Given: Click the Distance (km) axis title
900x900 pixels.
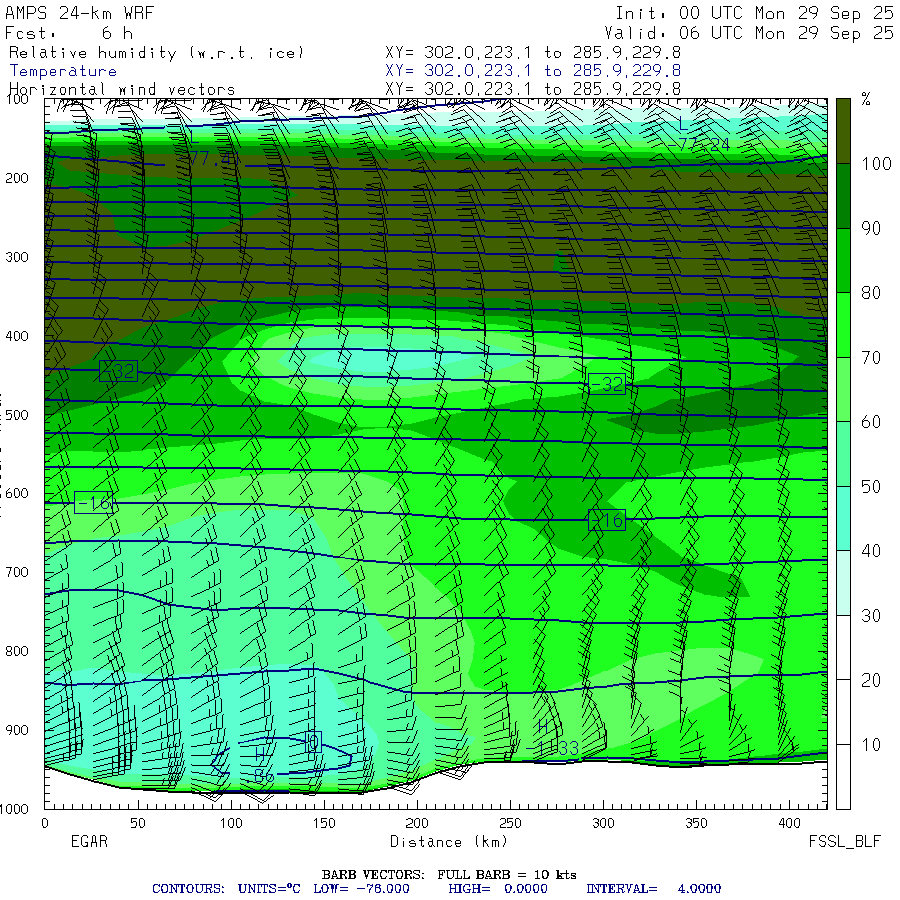Looking at the screenshot, I should coord(440,842).
